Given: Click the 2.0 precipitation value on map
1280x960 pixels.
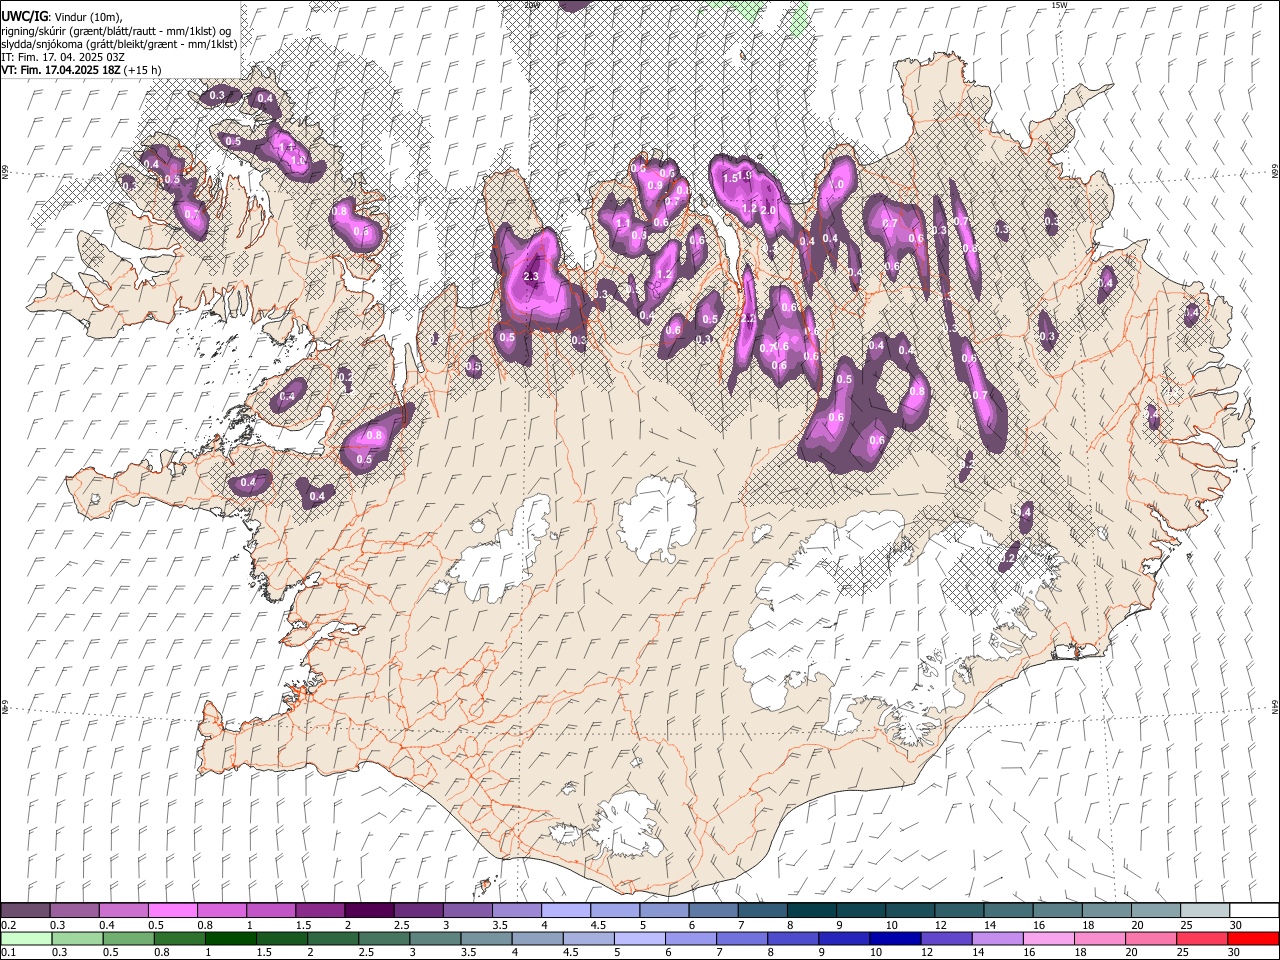Looking at the screenshot, I should (x=768, y=211).
